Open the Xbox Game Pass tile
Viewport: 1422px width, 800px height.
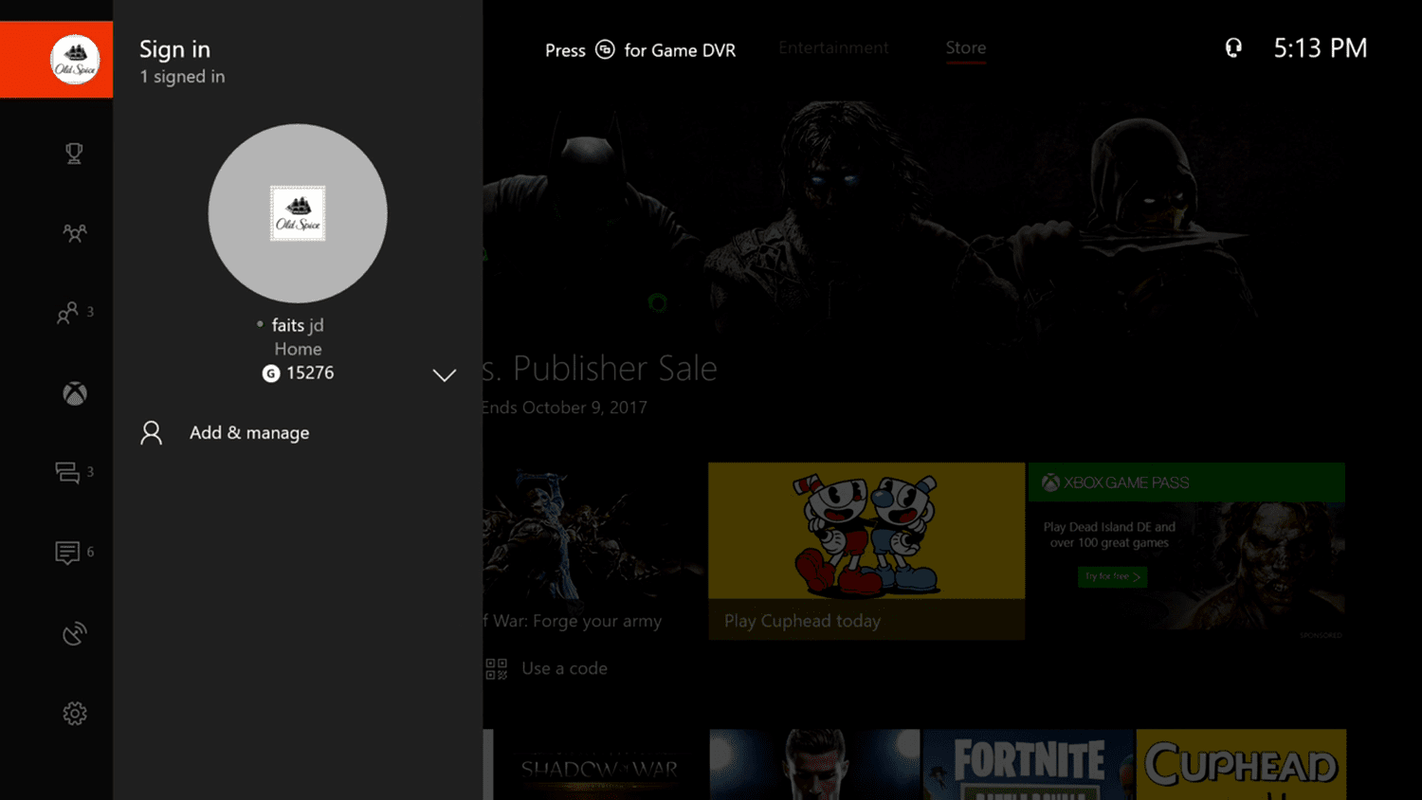tap(1186, 551)
